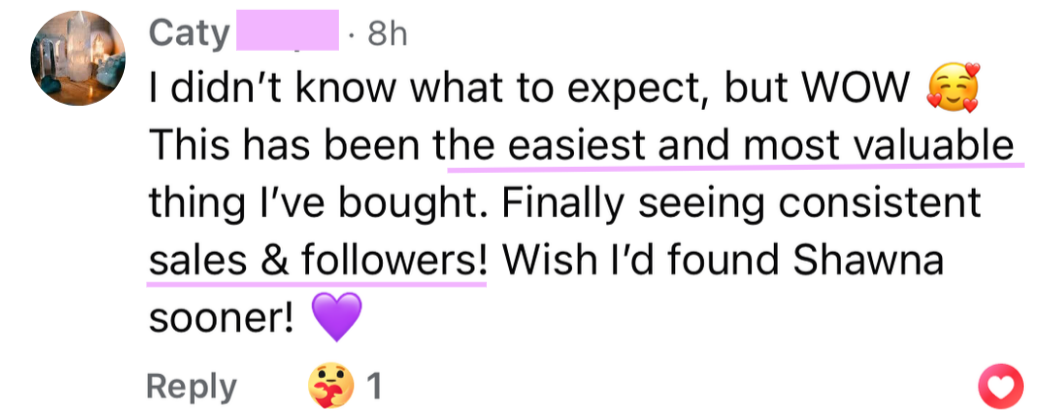Click underlined text "sales & followers!"
The image size is (1037, 410).
(x=318, y=261)
